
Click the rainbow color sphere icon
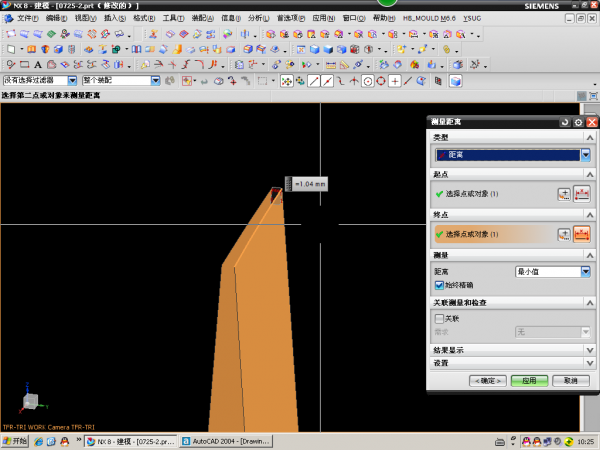[x=228, y=34]
